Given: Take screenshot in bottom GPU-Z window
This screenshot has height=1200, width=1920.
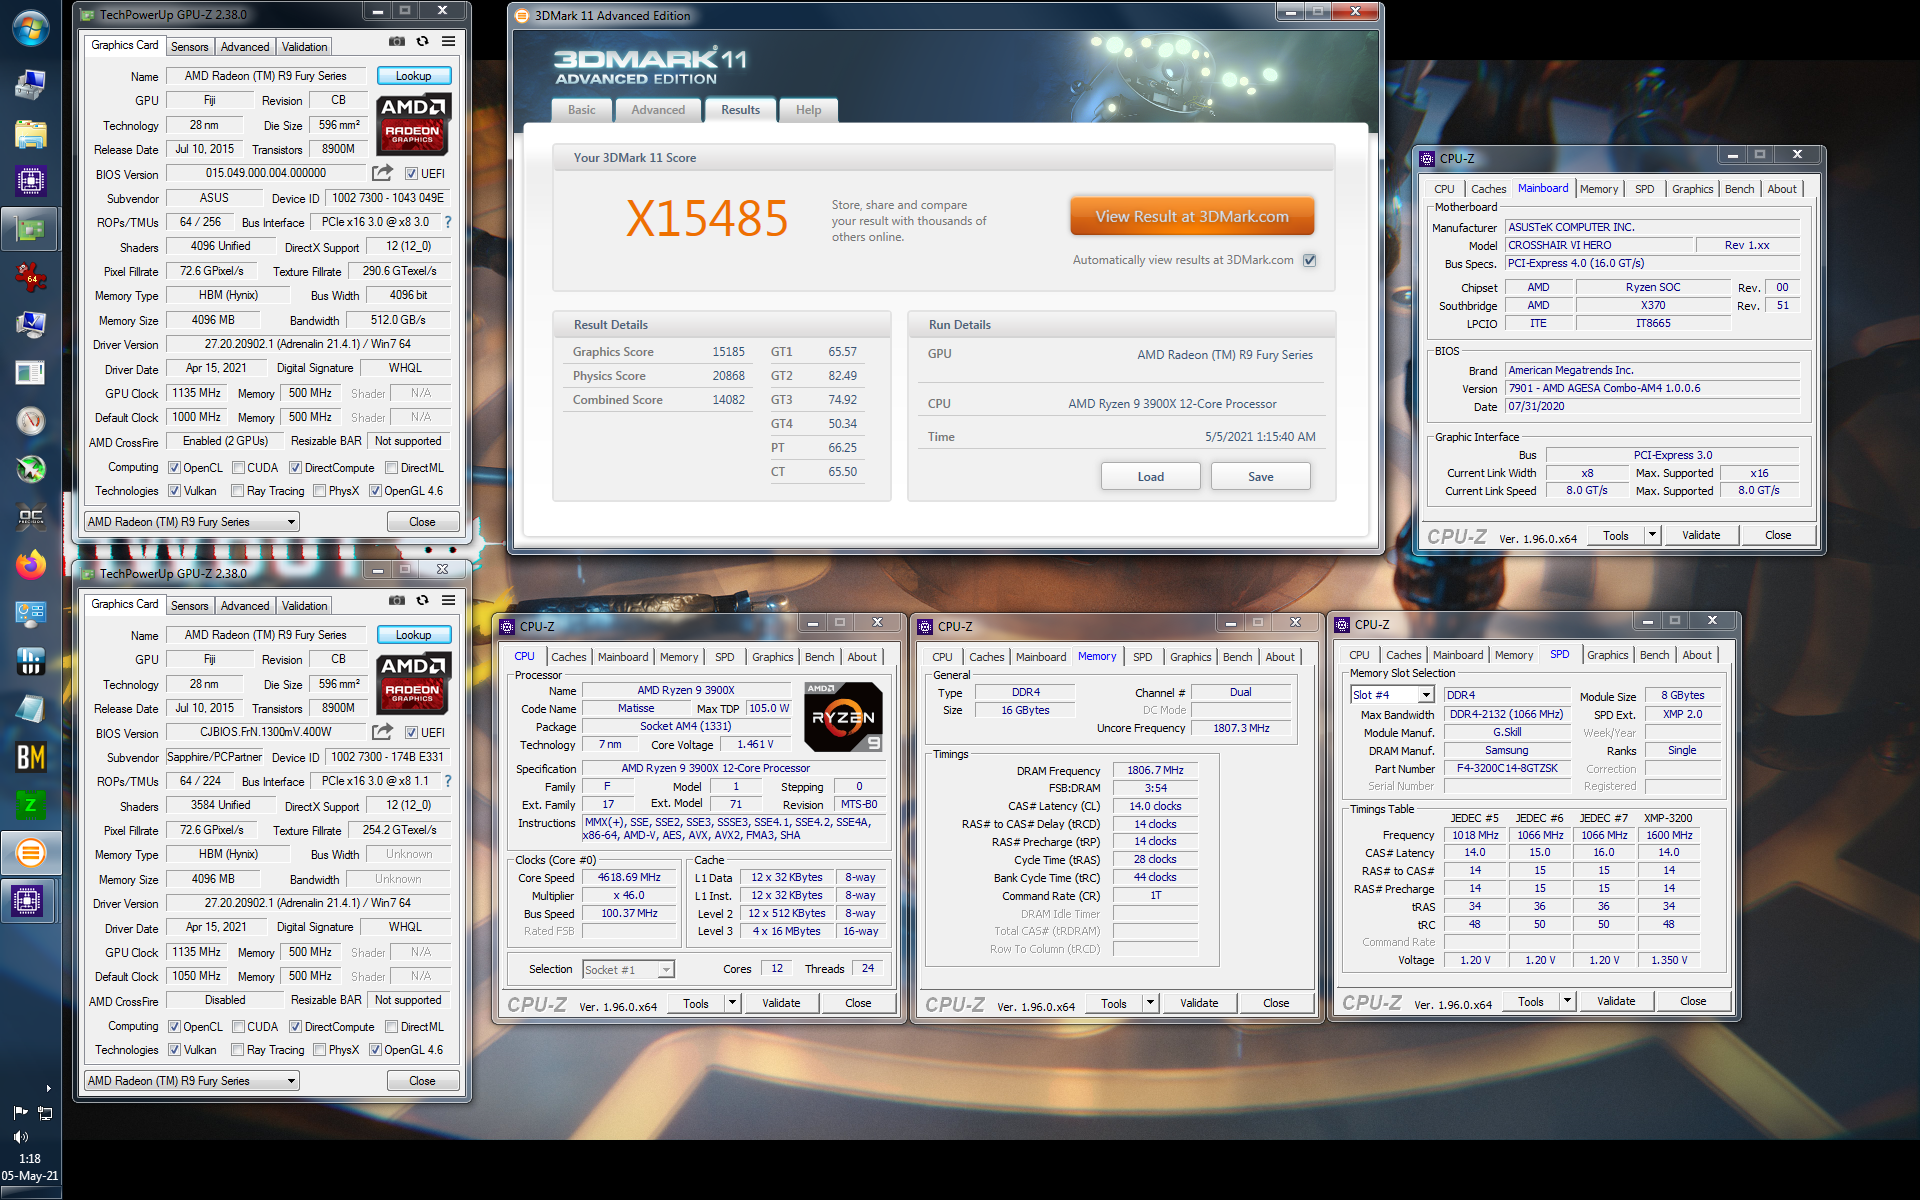Looking at the screenshot, I should coord(397,600).
